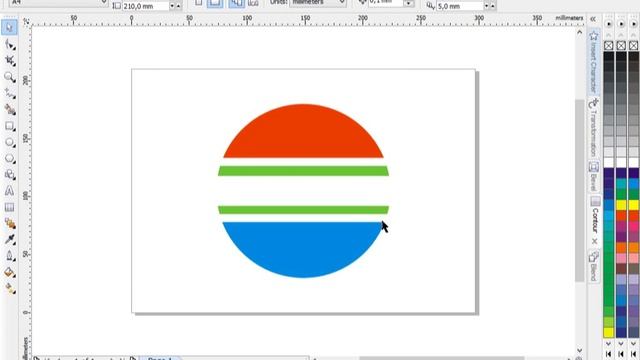Click the ruler origin corner icon
Image resolution: width=640 pixels, height=360 pixels.
point(27,22)
